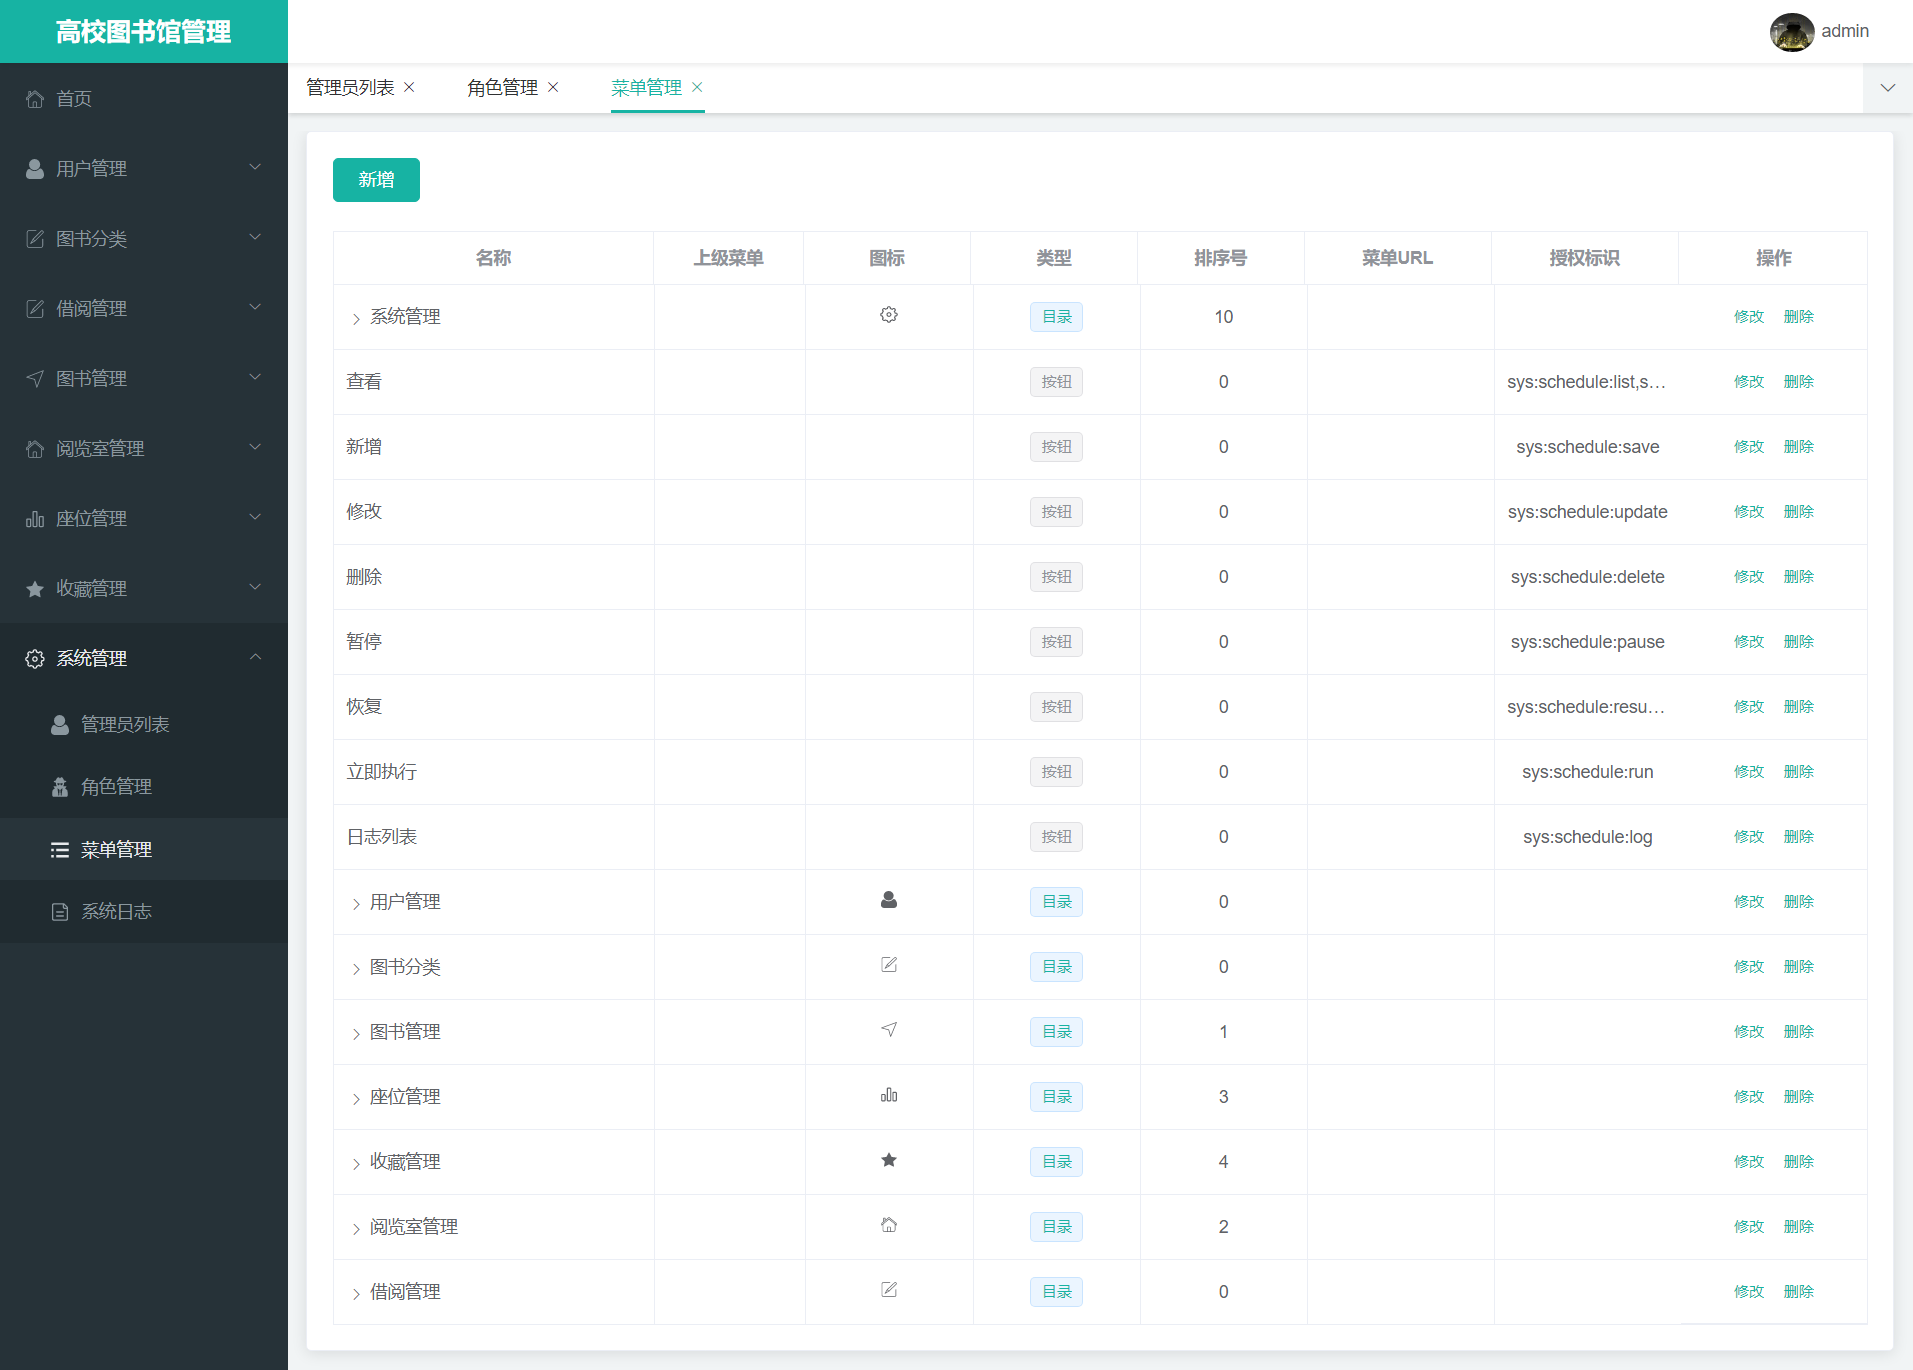Click bar chart icon in 座位管理 table row
Image resolution: width=1913 pixels, height=1370 pixels.
click(x=889, y=1095)
